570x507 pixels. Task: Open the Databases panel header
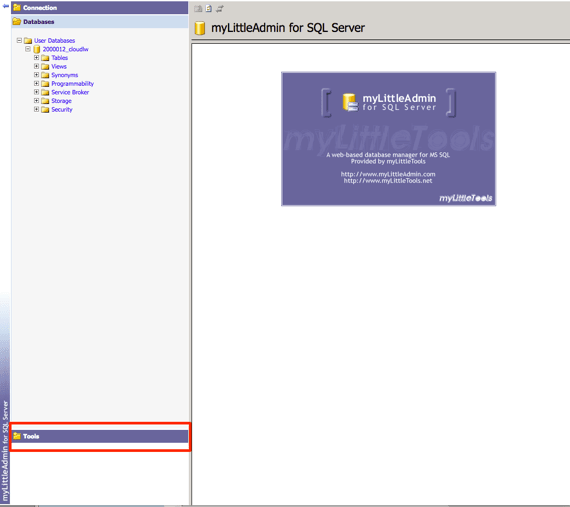pyautogui.click(x=100, y=21)
